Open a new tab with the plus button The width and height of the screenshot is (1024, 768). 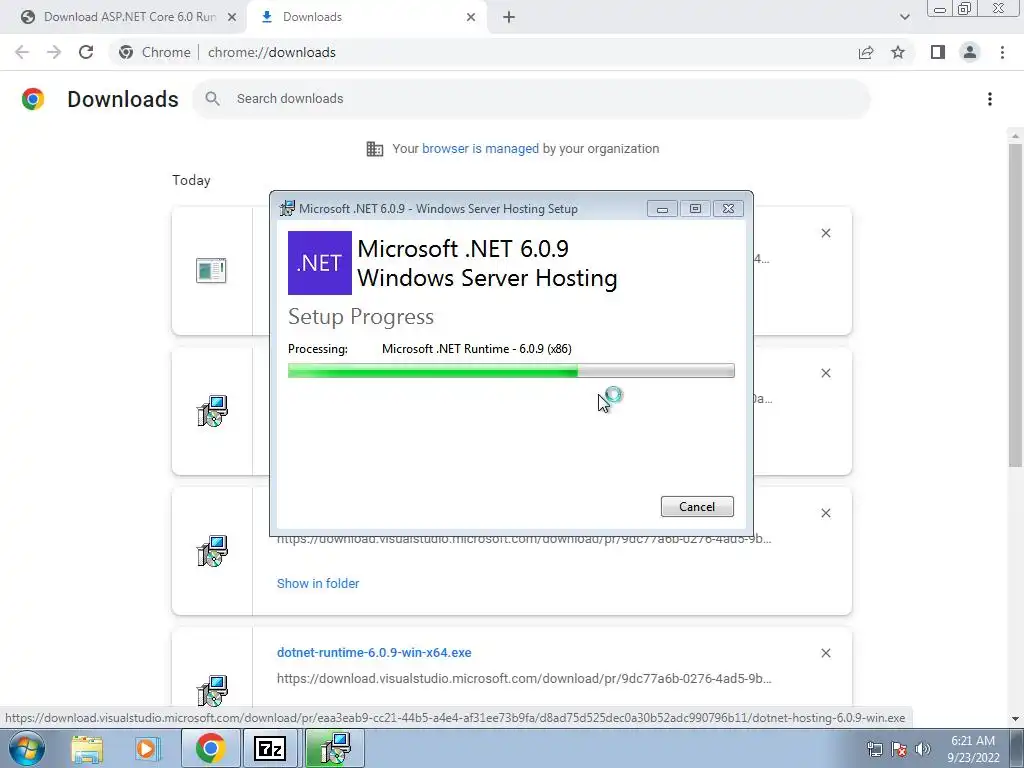point(509,17)
